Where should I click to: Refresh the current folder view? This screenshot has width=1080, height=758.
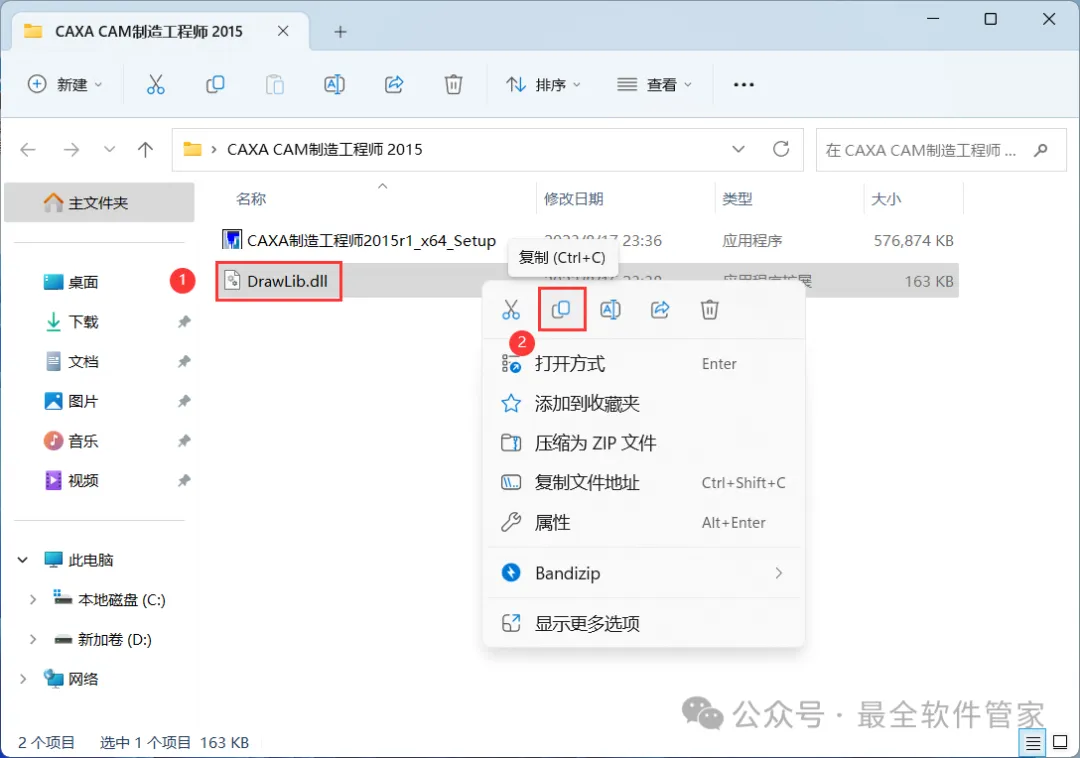(x=781, y=149)
